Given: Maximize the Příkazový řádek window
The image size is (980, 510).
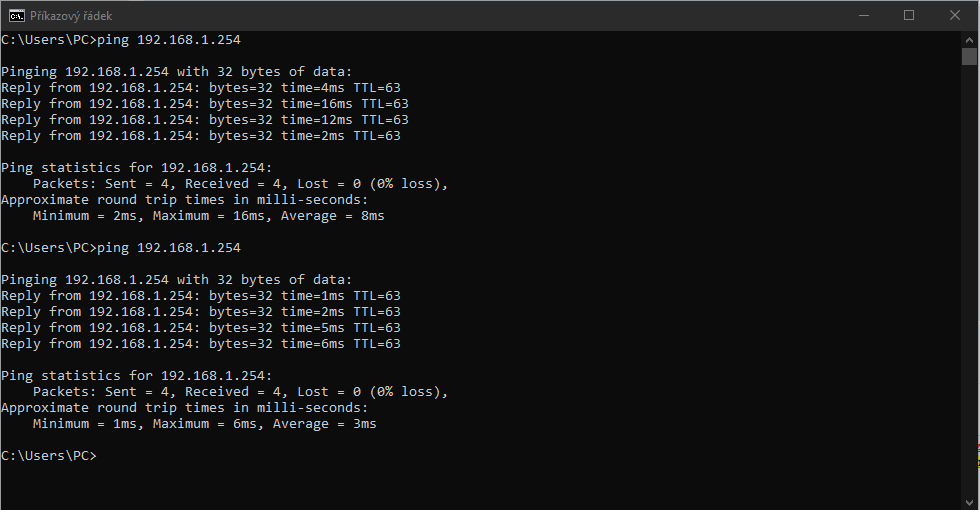Looking at the screenshot, I should 909,15.
